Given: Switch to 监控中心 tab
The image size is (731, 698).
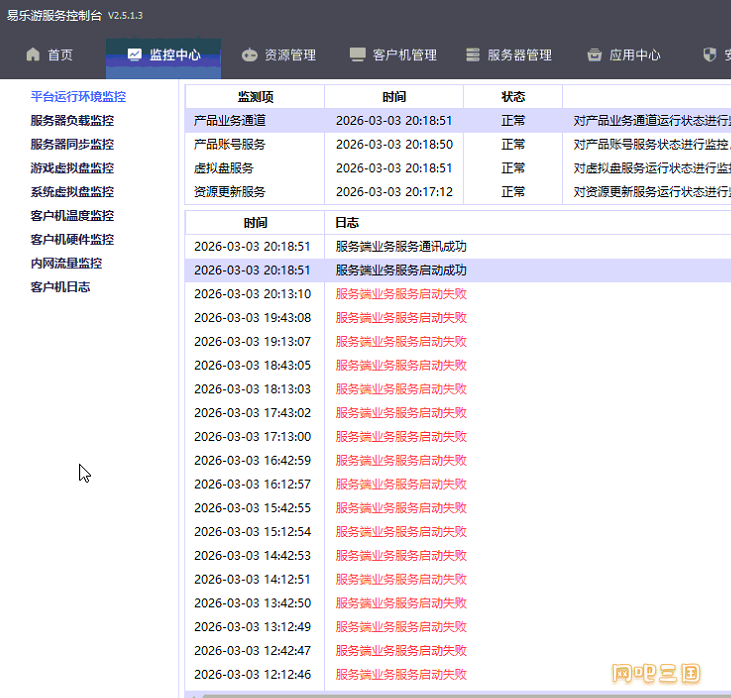Looking at the screenshot, I should (x=164, y=58).
